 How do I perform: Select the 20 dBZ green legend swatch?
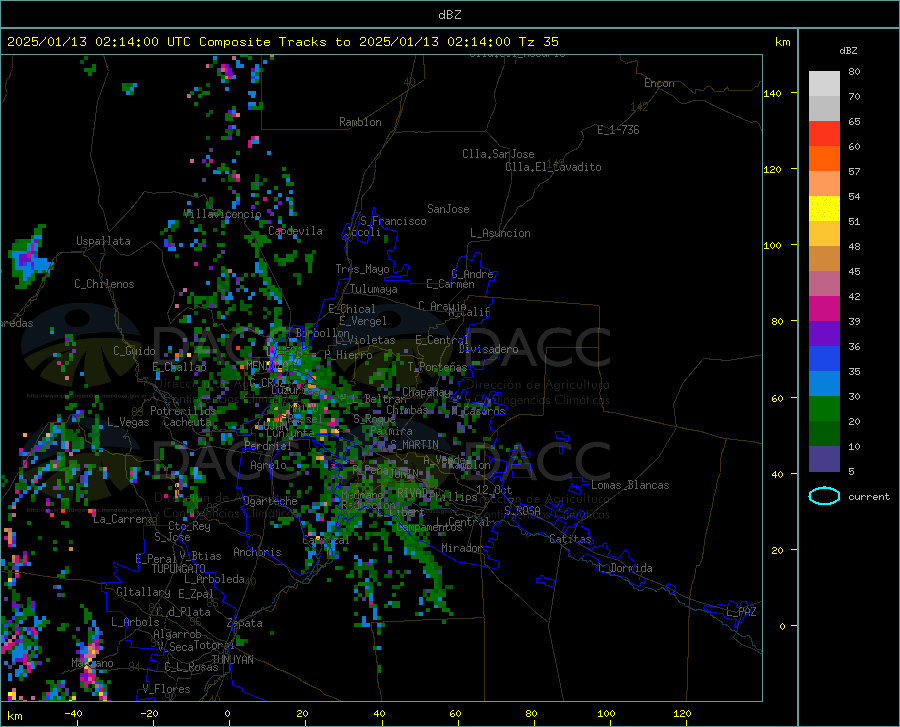[824, 408]
